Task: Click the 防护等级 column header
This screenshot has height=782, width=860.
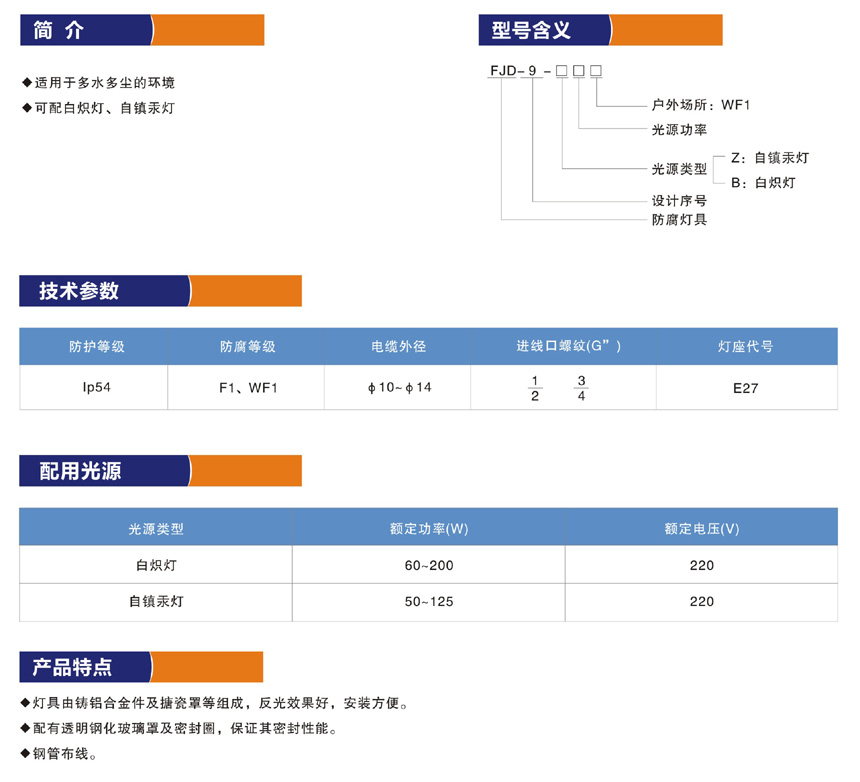Action: (96, 347)
